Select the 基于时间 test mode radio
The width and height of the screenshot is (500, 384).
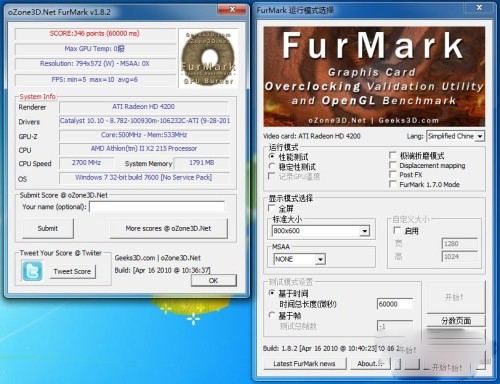tap(272, 293)
